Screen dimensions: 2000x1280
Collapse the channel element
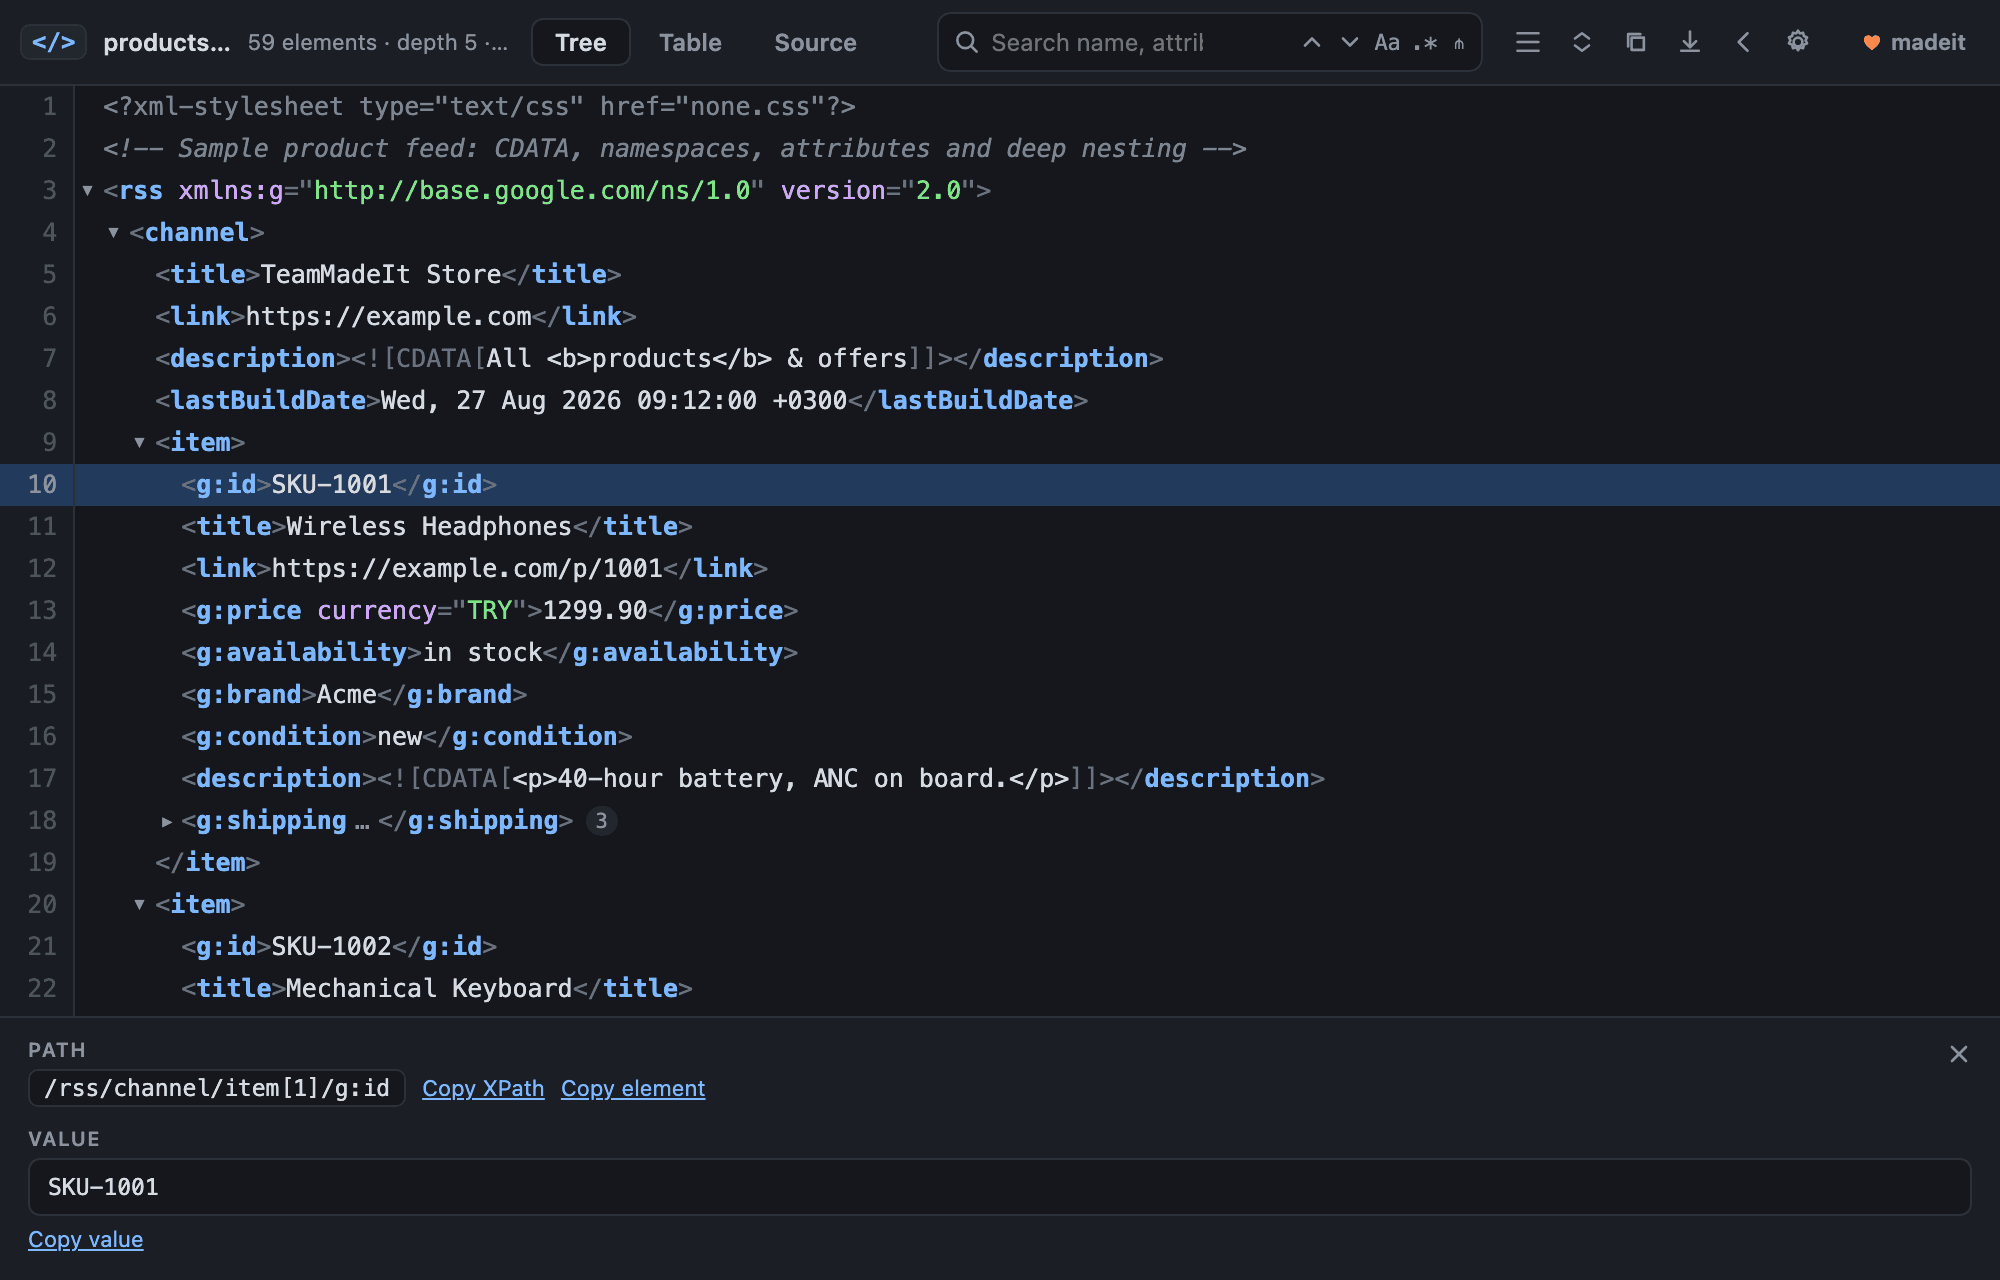[114, 232]
